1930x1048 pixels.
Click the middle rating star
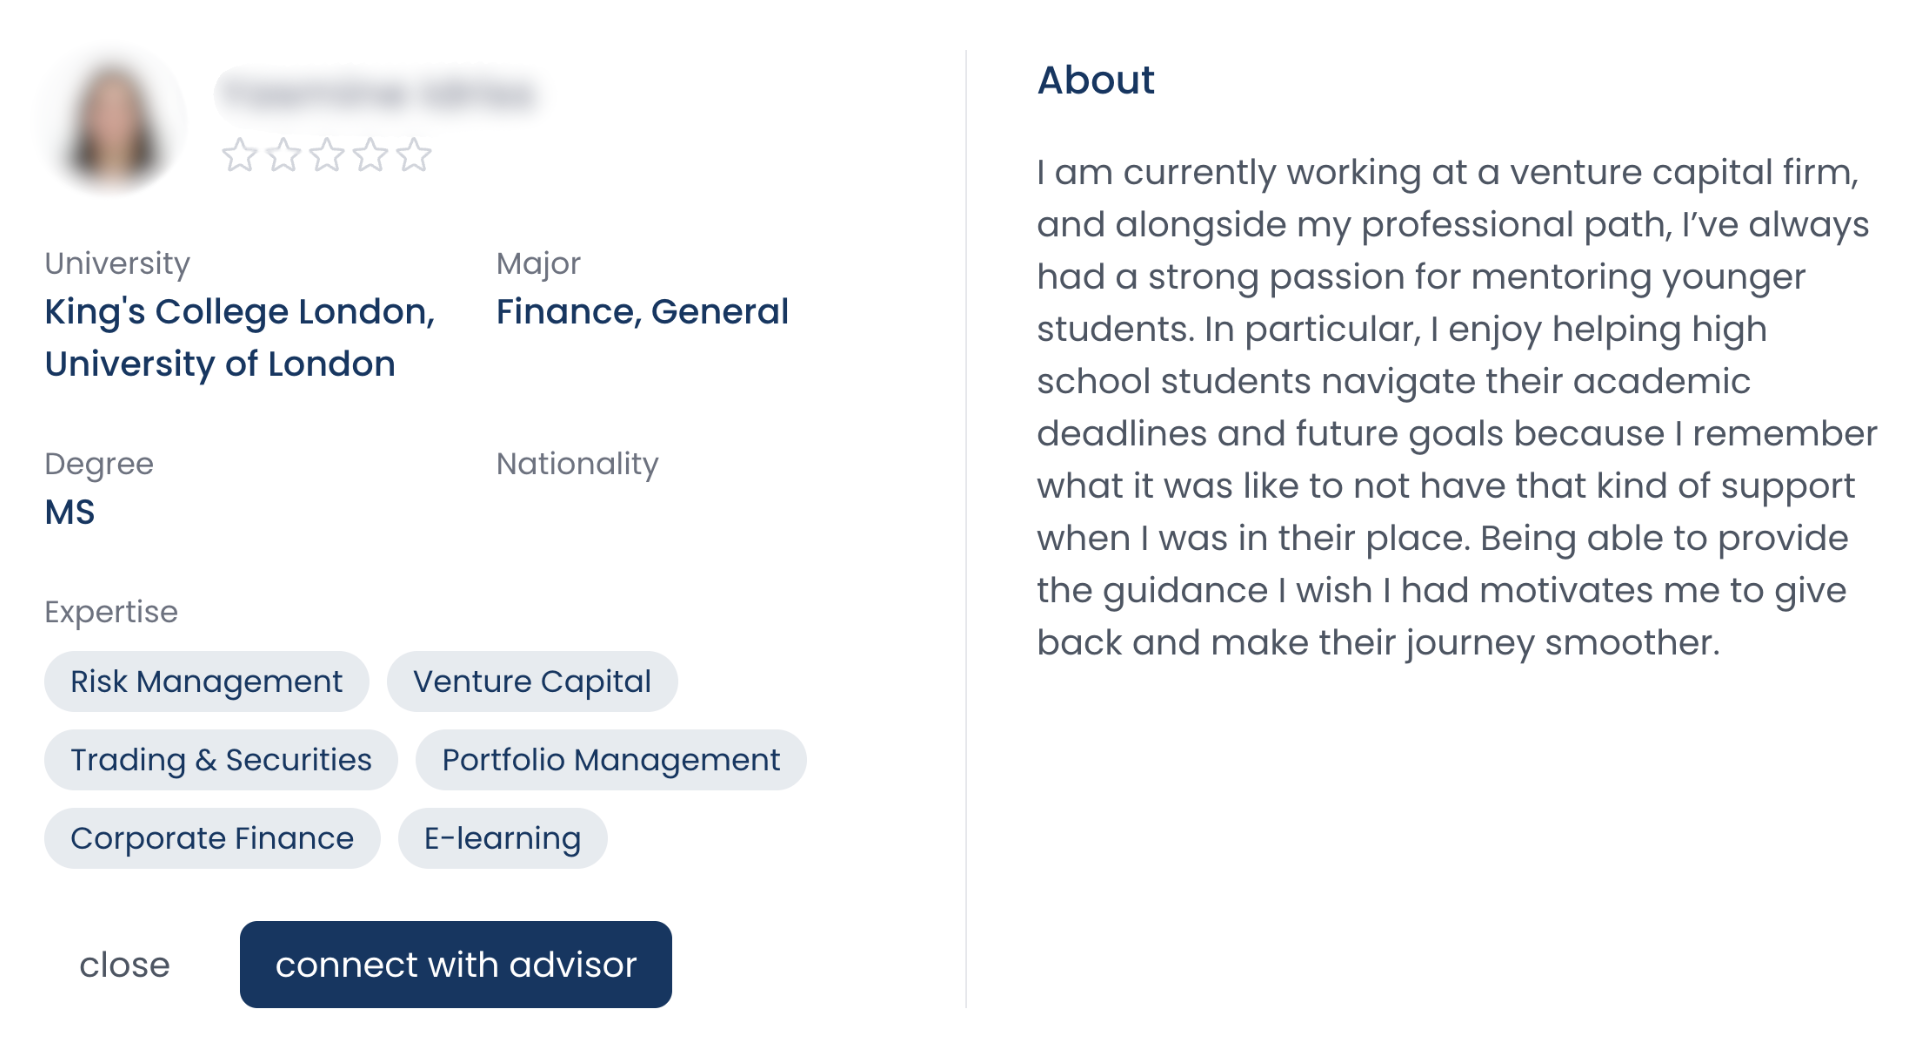point(326,154)
